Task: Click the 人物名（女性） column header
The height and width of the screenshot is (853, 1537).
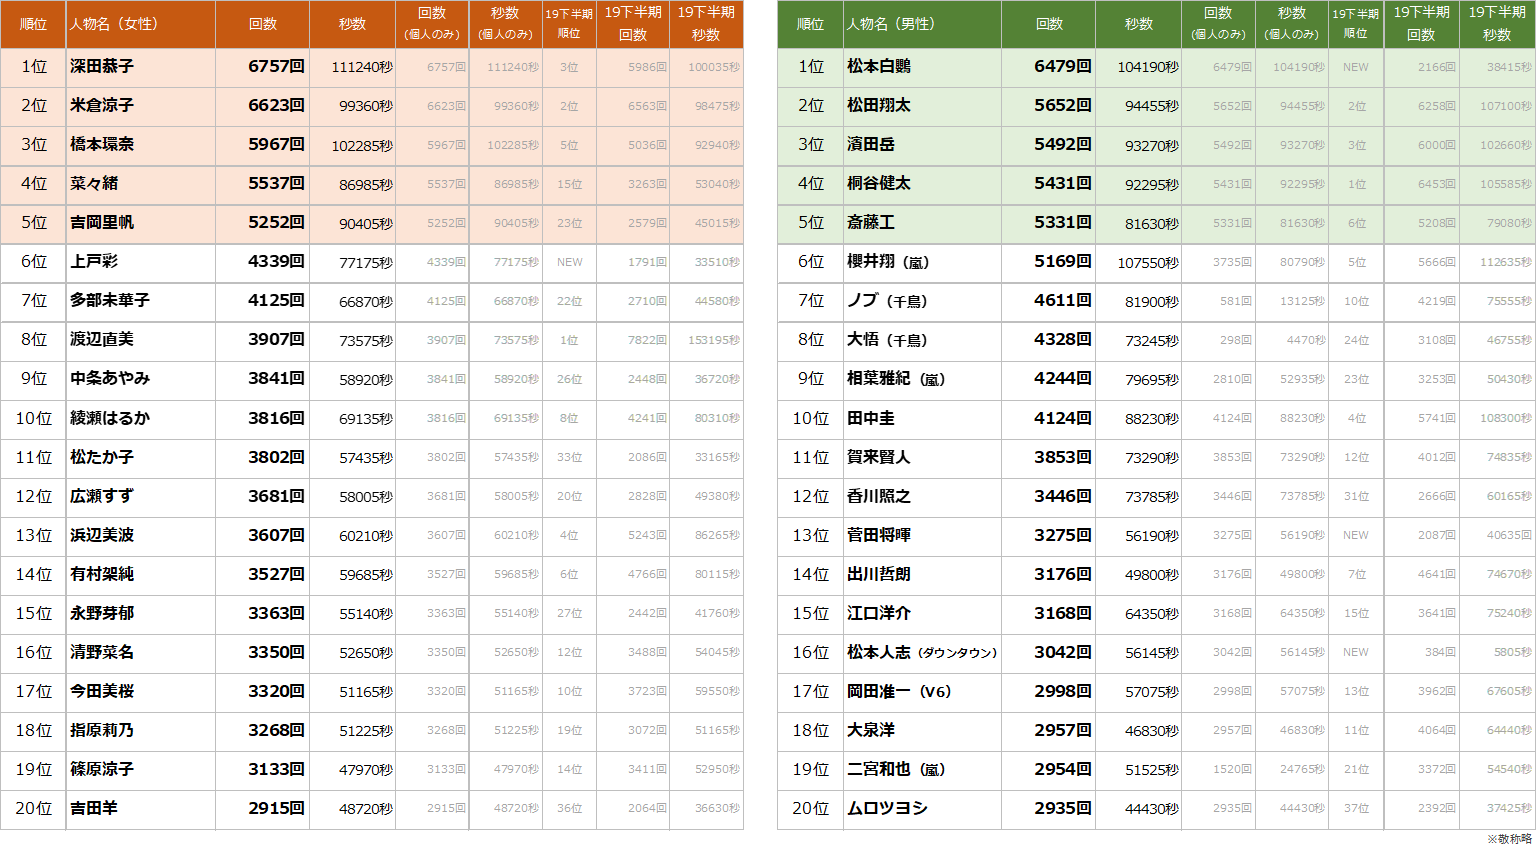Action: (113, 24)
